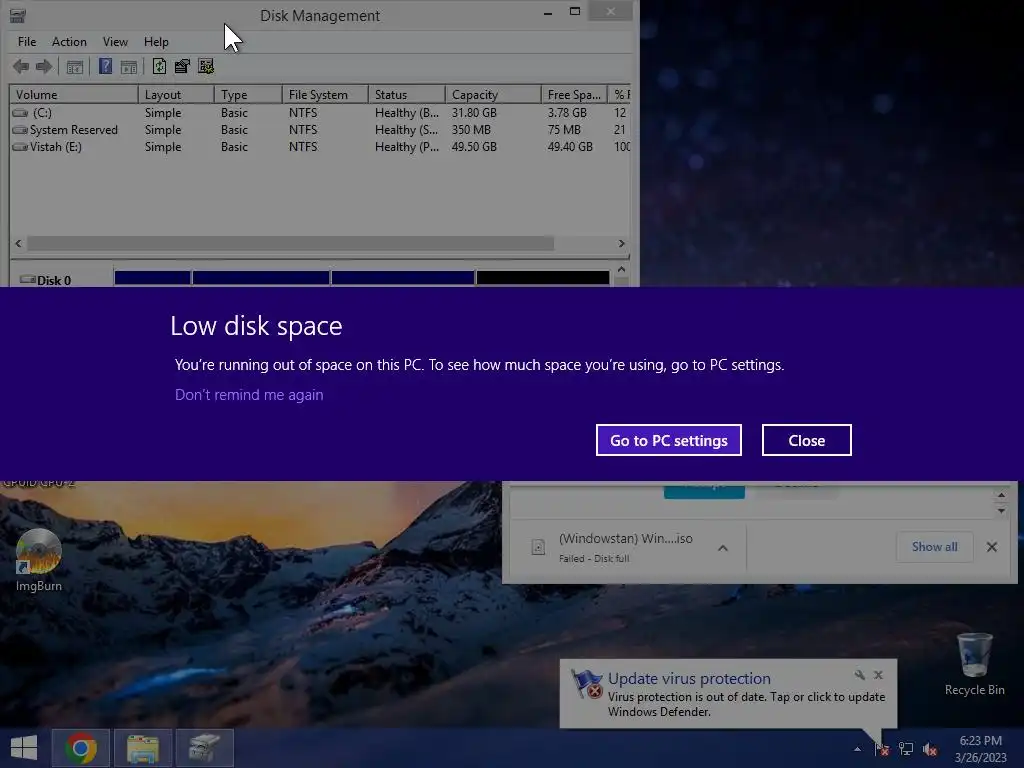1024x768 pixels.
Task: Click the Windows Defender flag icon in balloon
Action: (x=587, y=684)
